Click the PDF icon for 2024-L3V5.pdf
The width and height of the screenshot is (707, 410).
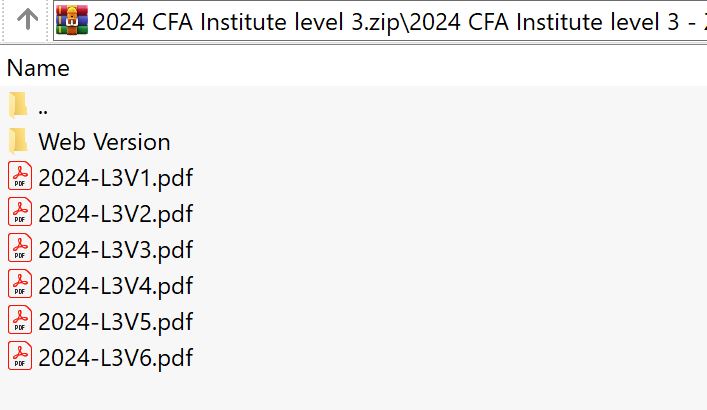point(19,321)
